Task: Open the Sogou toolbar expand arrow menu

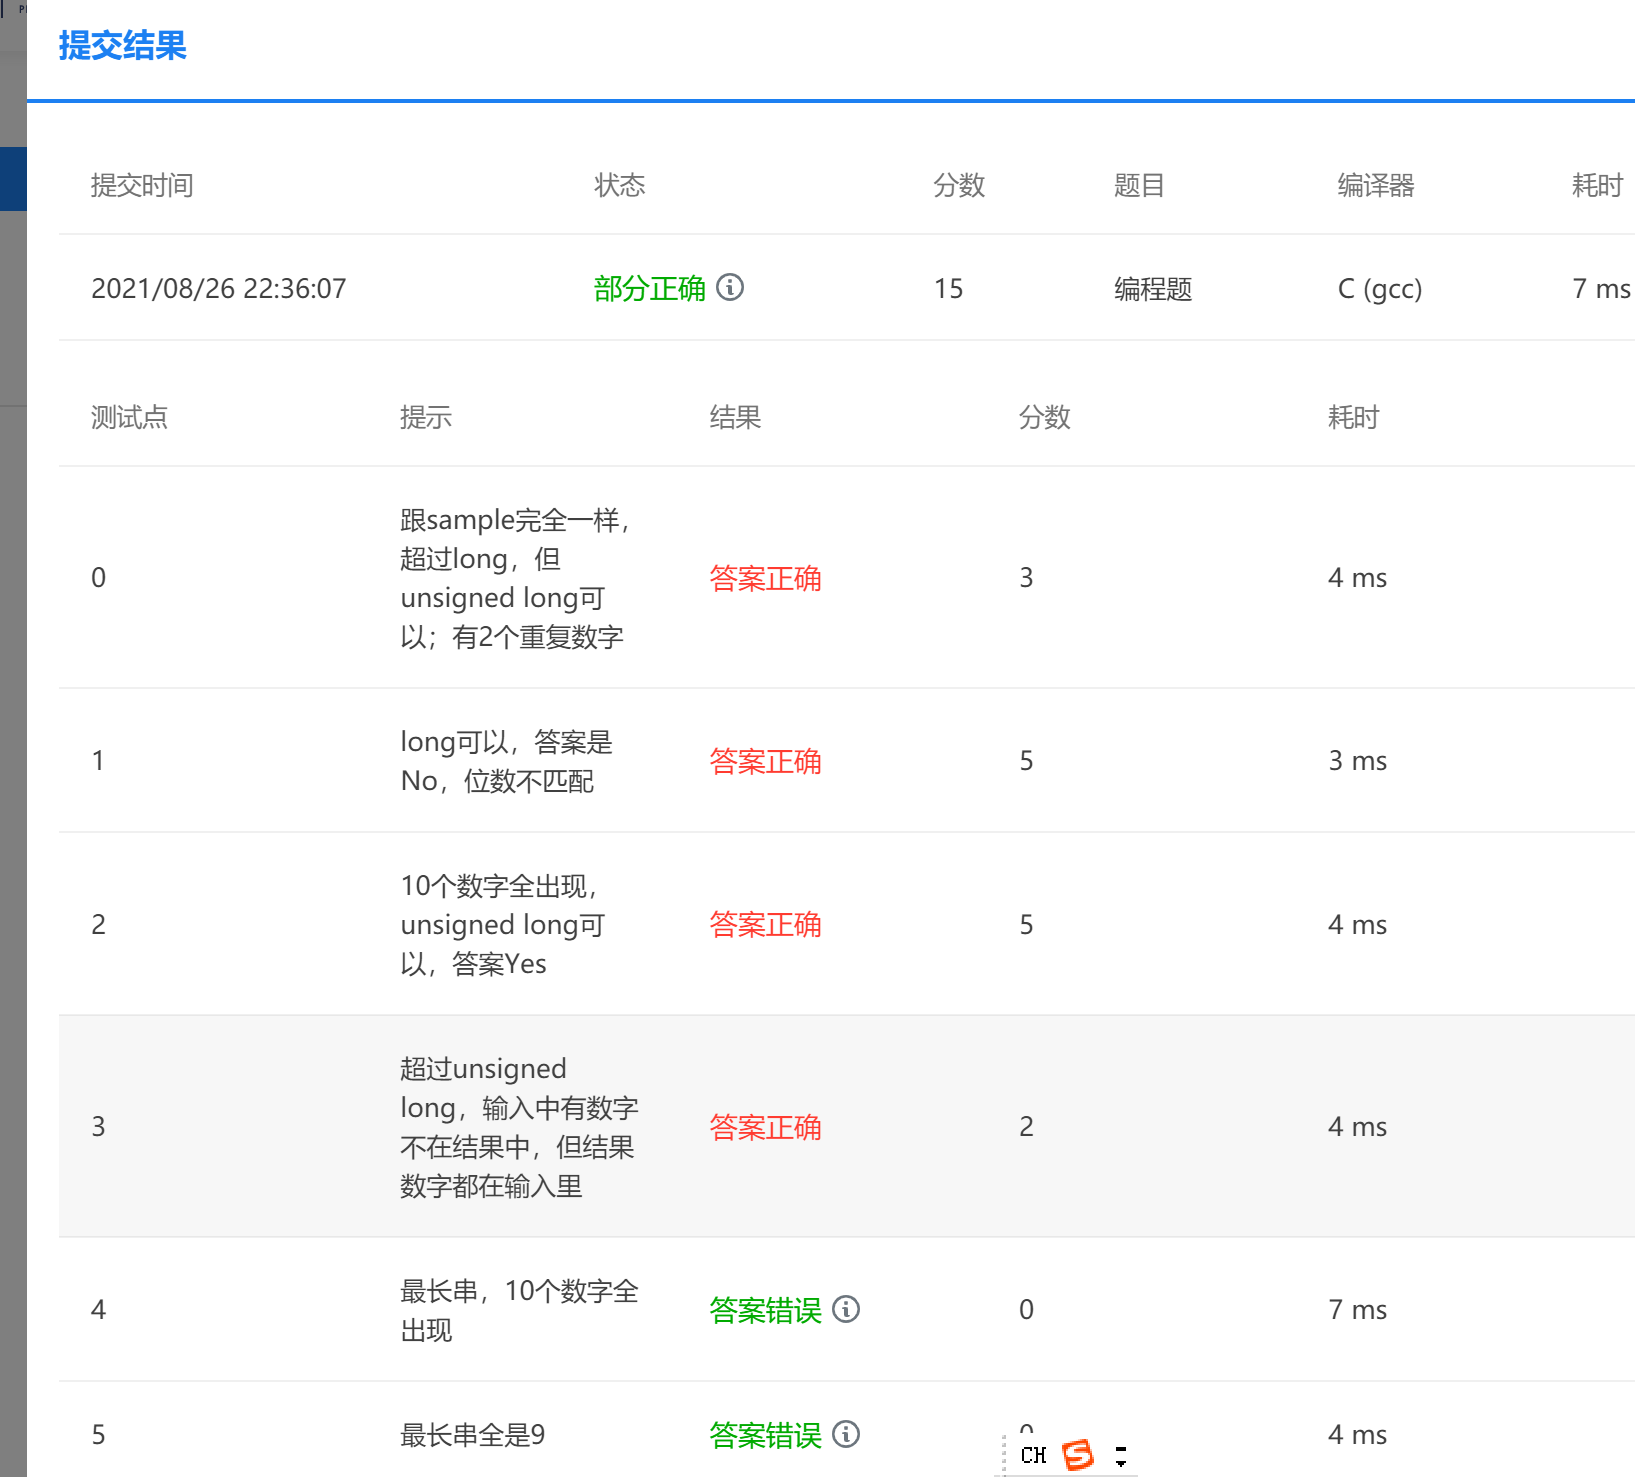Action: click(1120, 1455)
